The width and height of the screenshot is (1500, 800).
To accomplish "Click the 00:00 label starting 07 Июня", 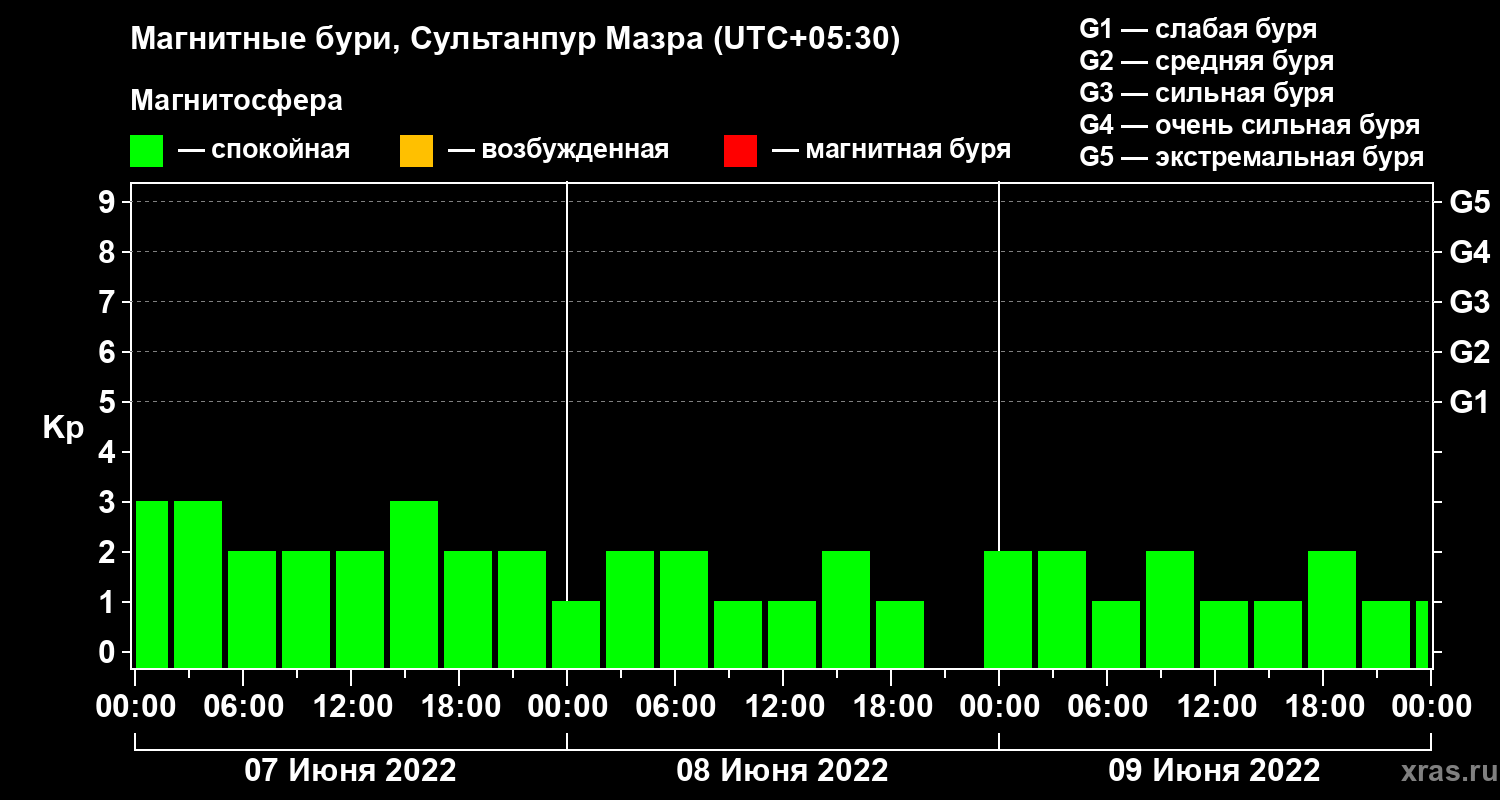I will (135, 706).
